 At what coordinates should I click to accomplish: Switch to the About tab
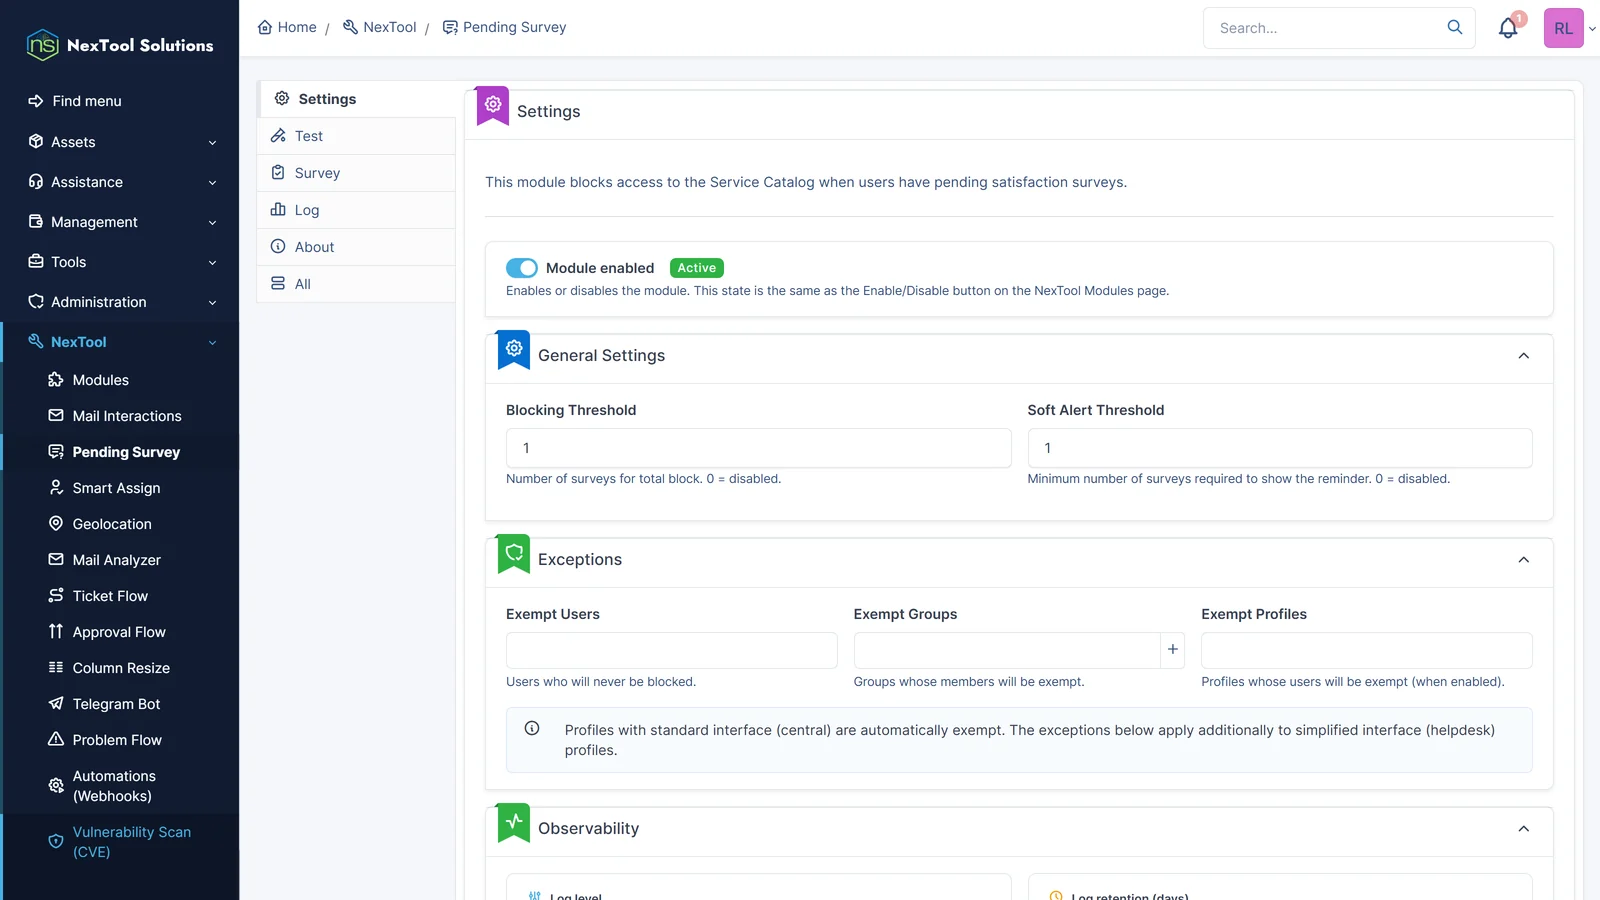pos(356,247)
